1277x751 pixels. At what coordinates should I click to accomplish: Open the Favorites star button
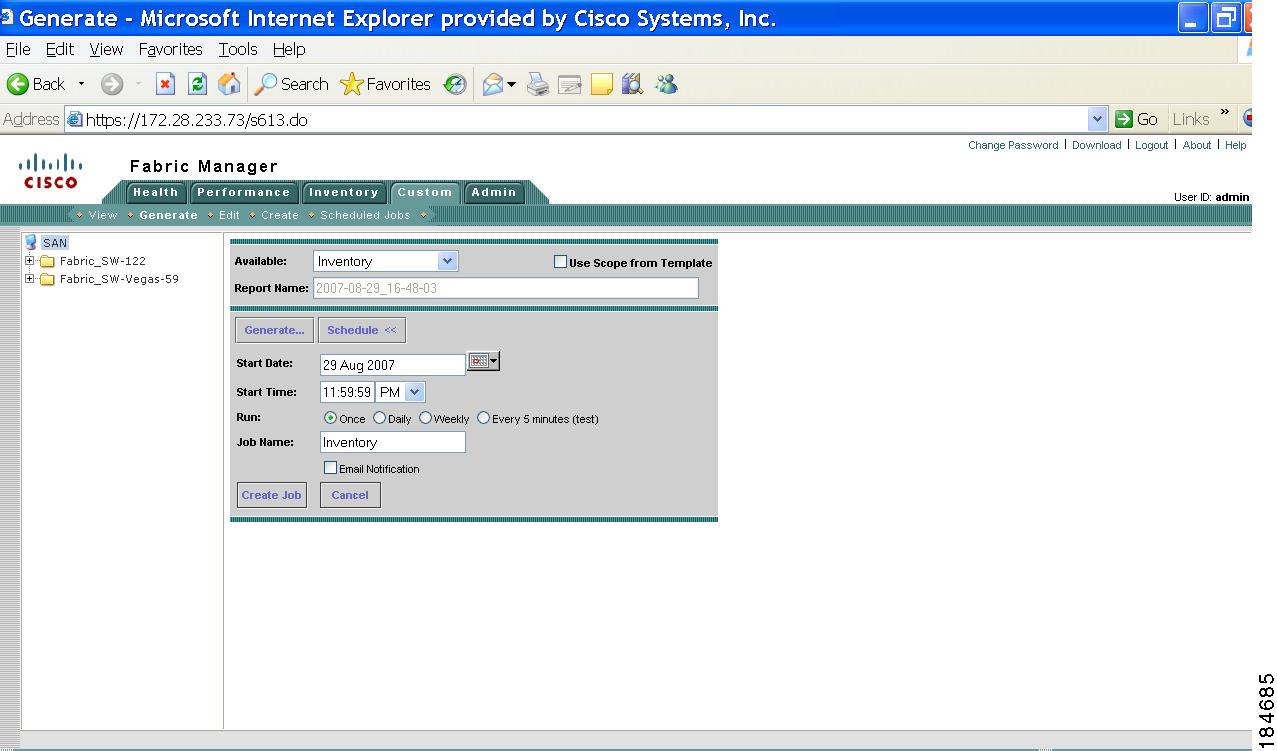(x=386, y=85)
